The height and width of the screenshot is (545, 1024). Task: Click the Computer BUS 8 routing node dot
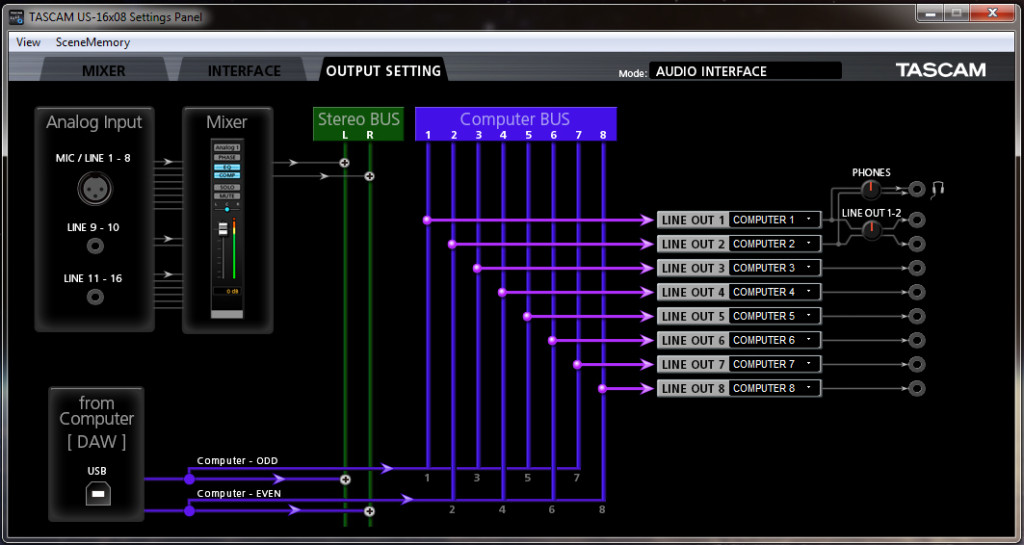(601, 389)
